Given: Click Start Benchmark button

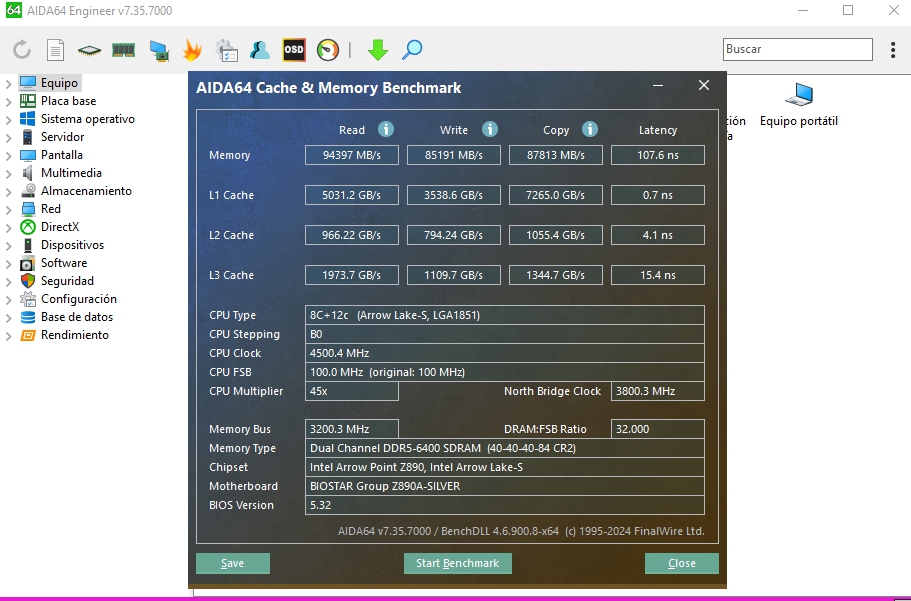Looking at the screenshot, I should point(457,563).
